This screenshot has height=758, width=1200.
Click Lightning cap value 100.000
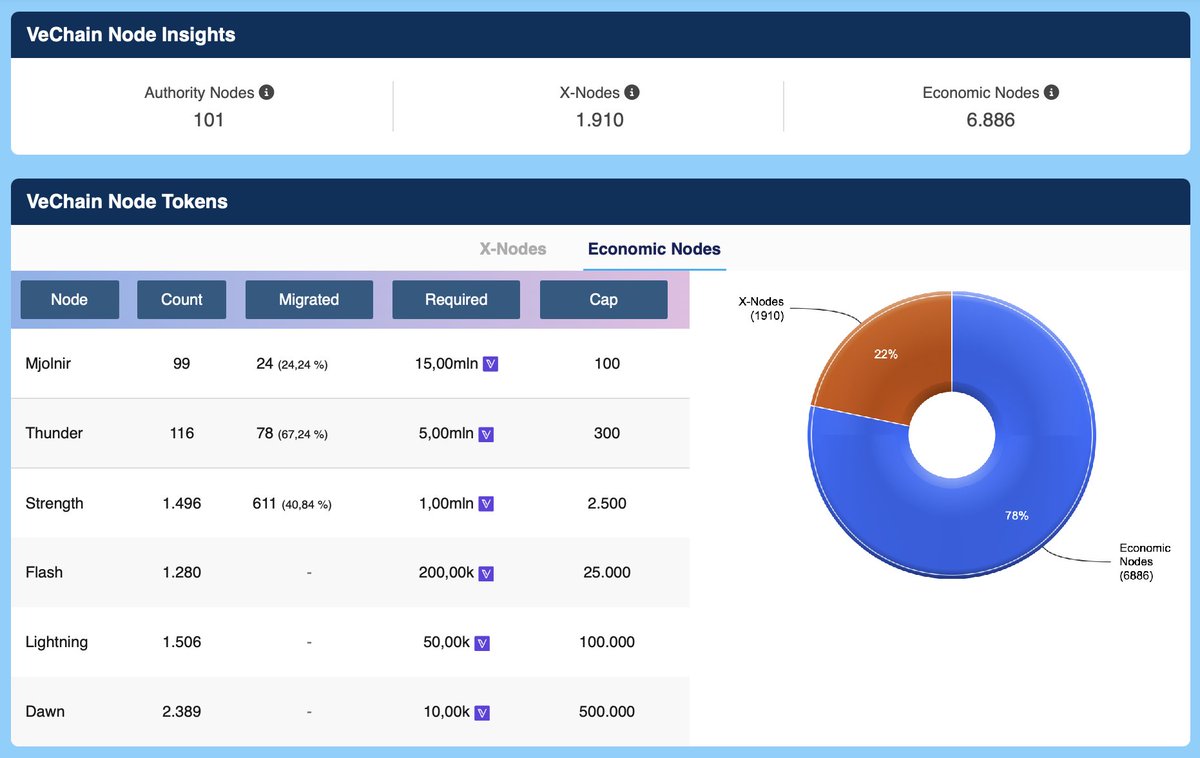[x=607, y=642]
